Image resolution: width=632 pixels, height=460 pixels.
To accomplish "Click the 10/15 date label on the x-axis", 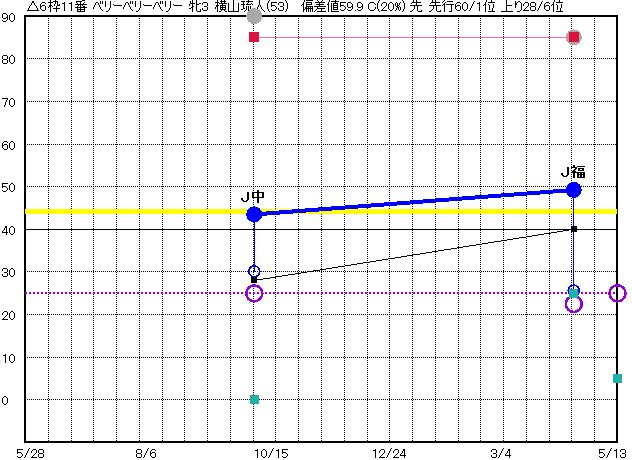I will coord(271,452).
